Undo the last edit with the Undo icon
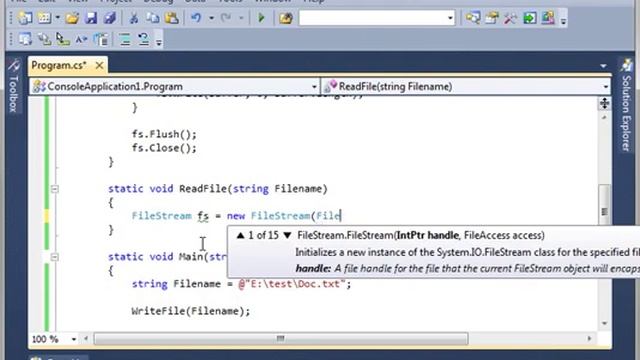 point(196,18)
